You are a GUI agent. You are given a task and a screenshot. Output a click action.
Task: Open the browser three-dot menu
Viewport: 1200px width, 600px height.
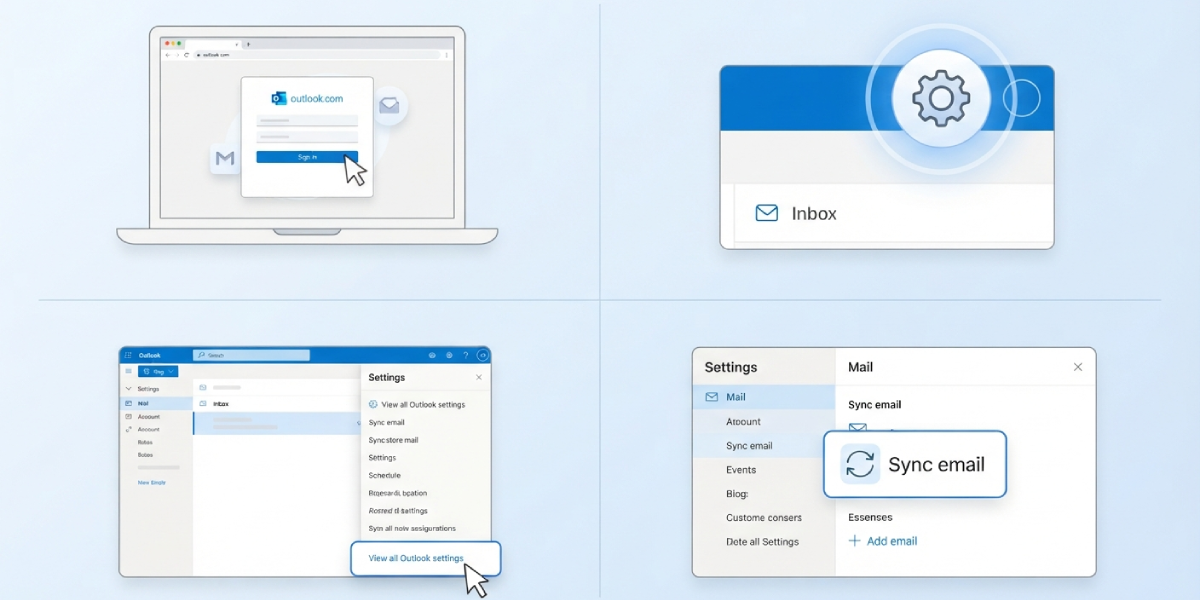(446, 55)
